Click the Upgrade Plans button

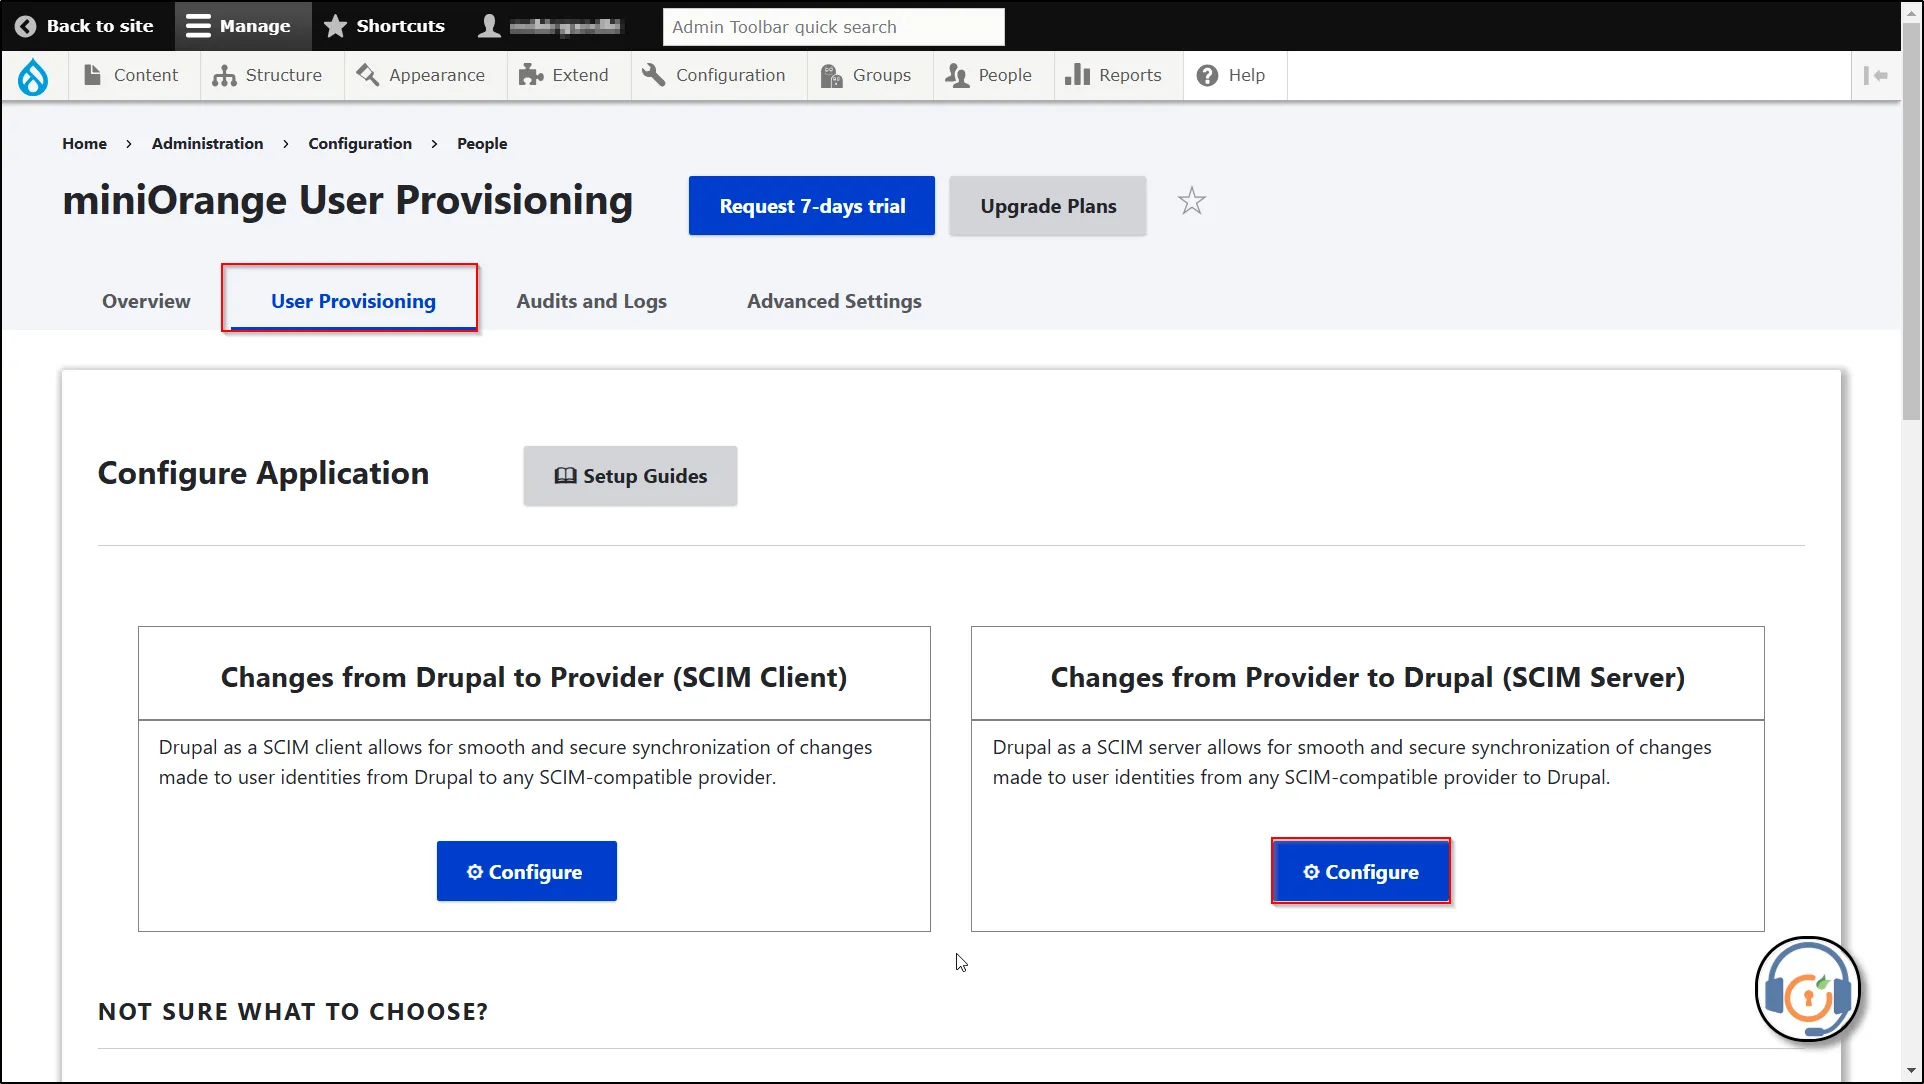1048,205
